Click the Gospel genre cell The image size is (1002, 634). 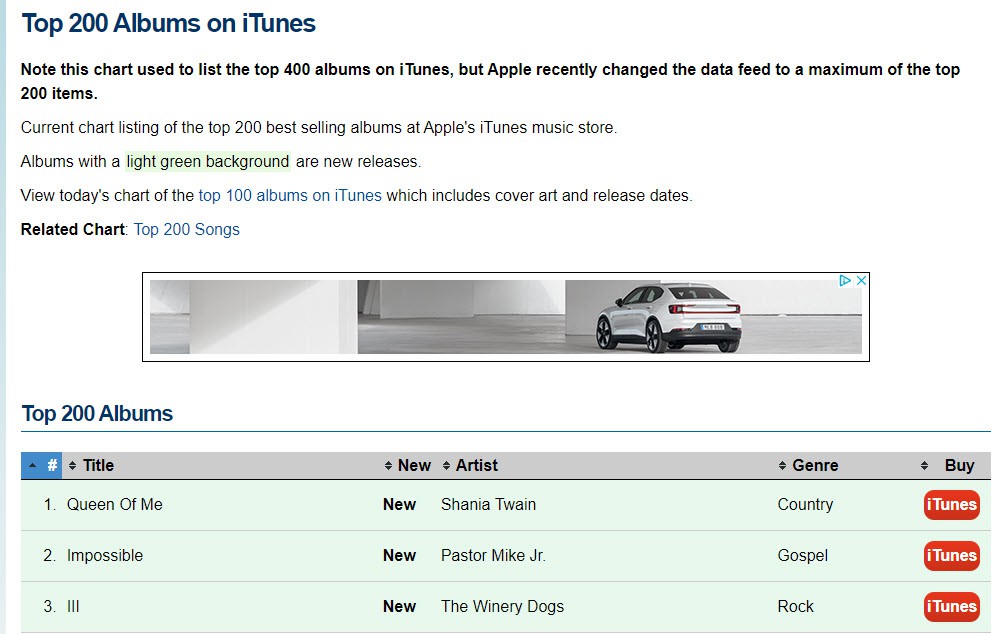click(x=803, y=555)
